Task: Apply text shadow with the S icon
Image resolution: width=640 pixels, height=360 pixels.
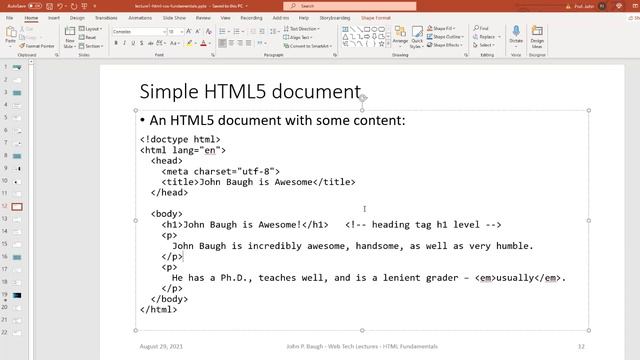Action: (142, 43)
